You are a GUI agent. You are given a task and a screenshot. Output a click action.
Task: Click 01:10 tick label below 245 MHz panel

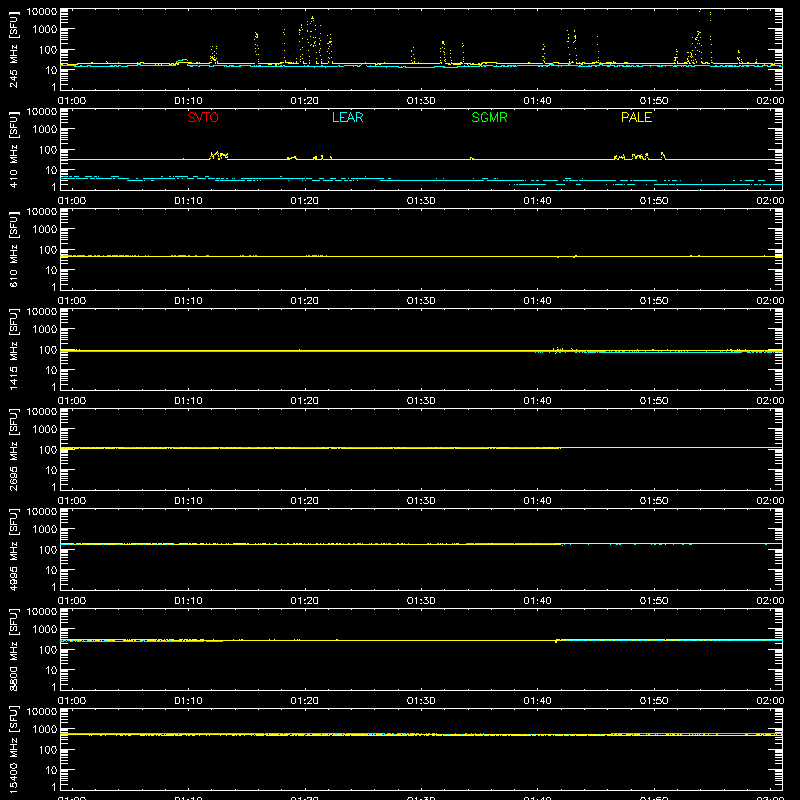[x=188, y=101]
